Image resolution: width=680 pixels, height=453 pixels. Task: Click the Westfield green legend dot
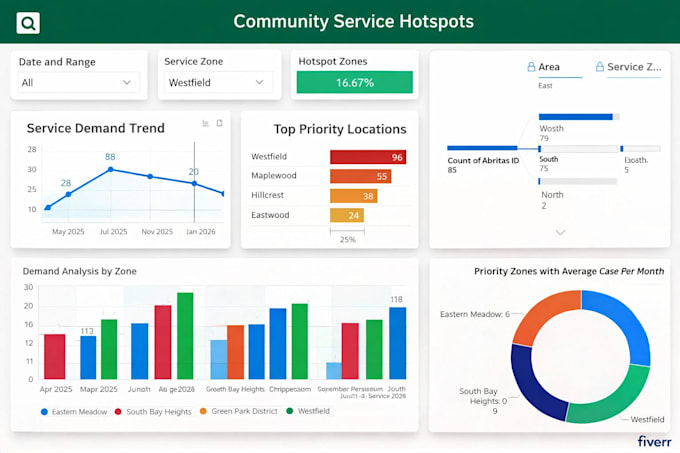click(290, 411)
